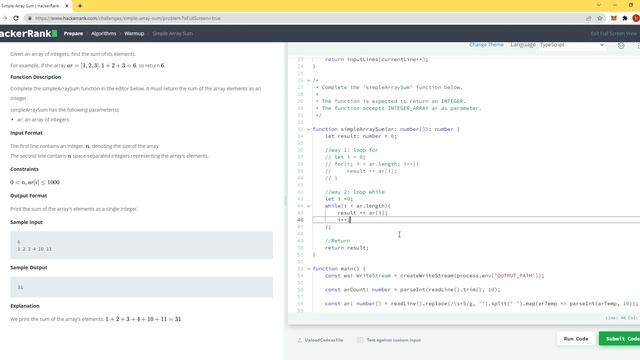Click Exit Full Screen View link
Image resolution: width=640 pixels, height=360 pixels.
coord(613,33)
